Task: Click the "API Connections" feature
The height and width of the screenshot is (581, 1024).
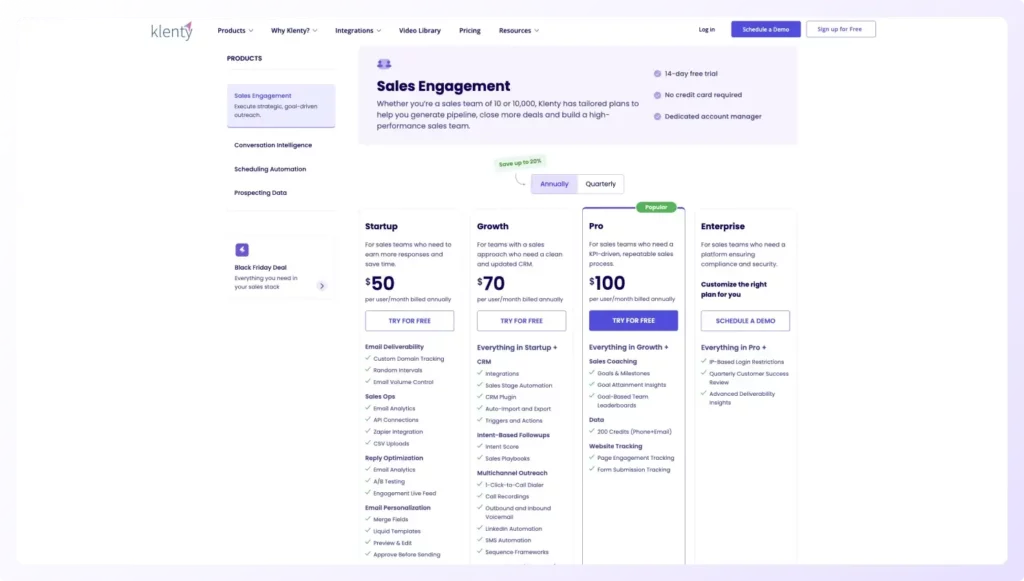Action: pos(396,420)
